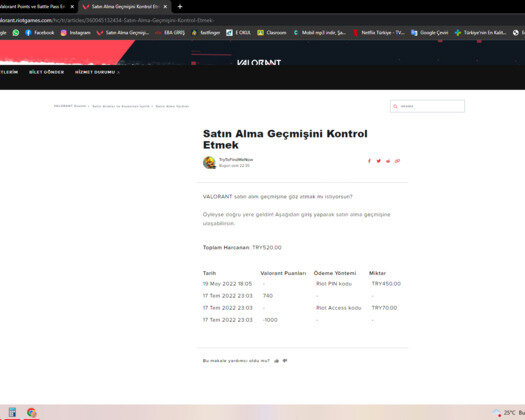Screen dimensions: 525x420
Task: Open the Netflix Türkiye bookmark
Action: [x=379, y=32]
